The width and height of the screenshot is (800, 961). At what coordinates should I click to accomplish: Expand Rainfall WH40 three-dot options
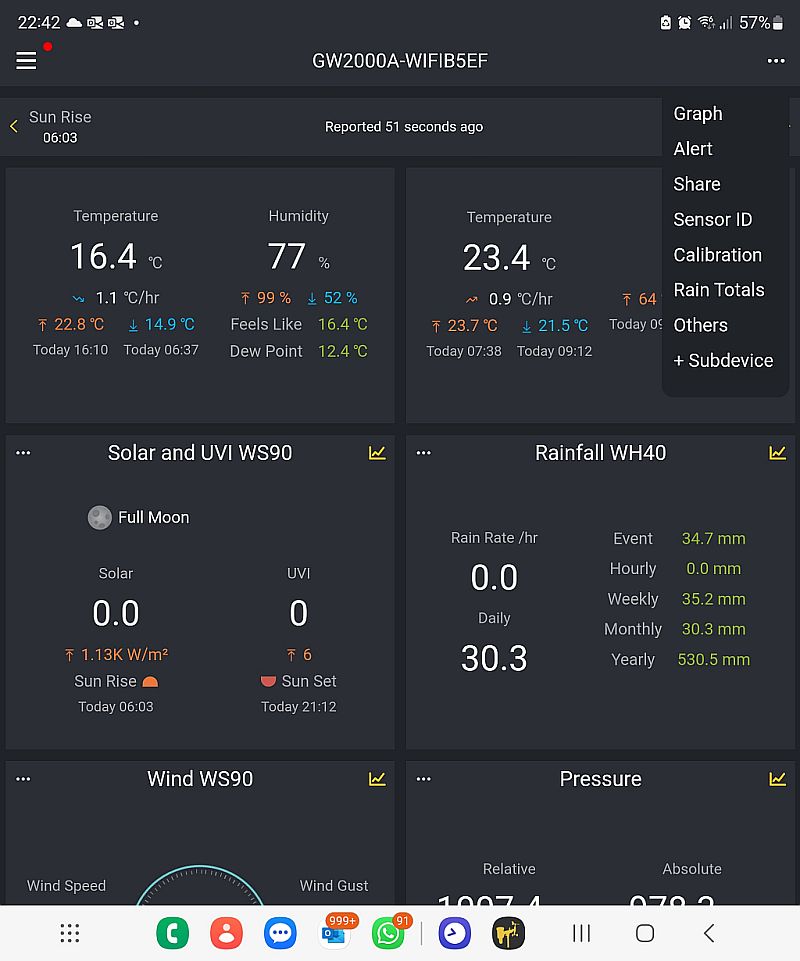(423, 453)
